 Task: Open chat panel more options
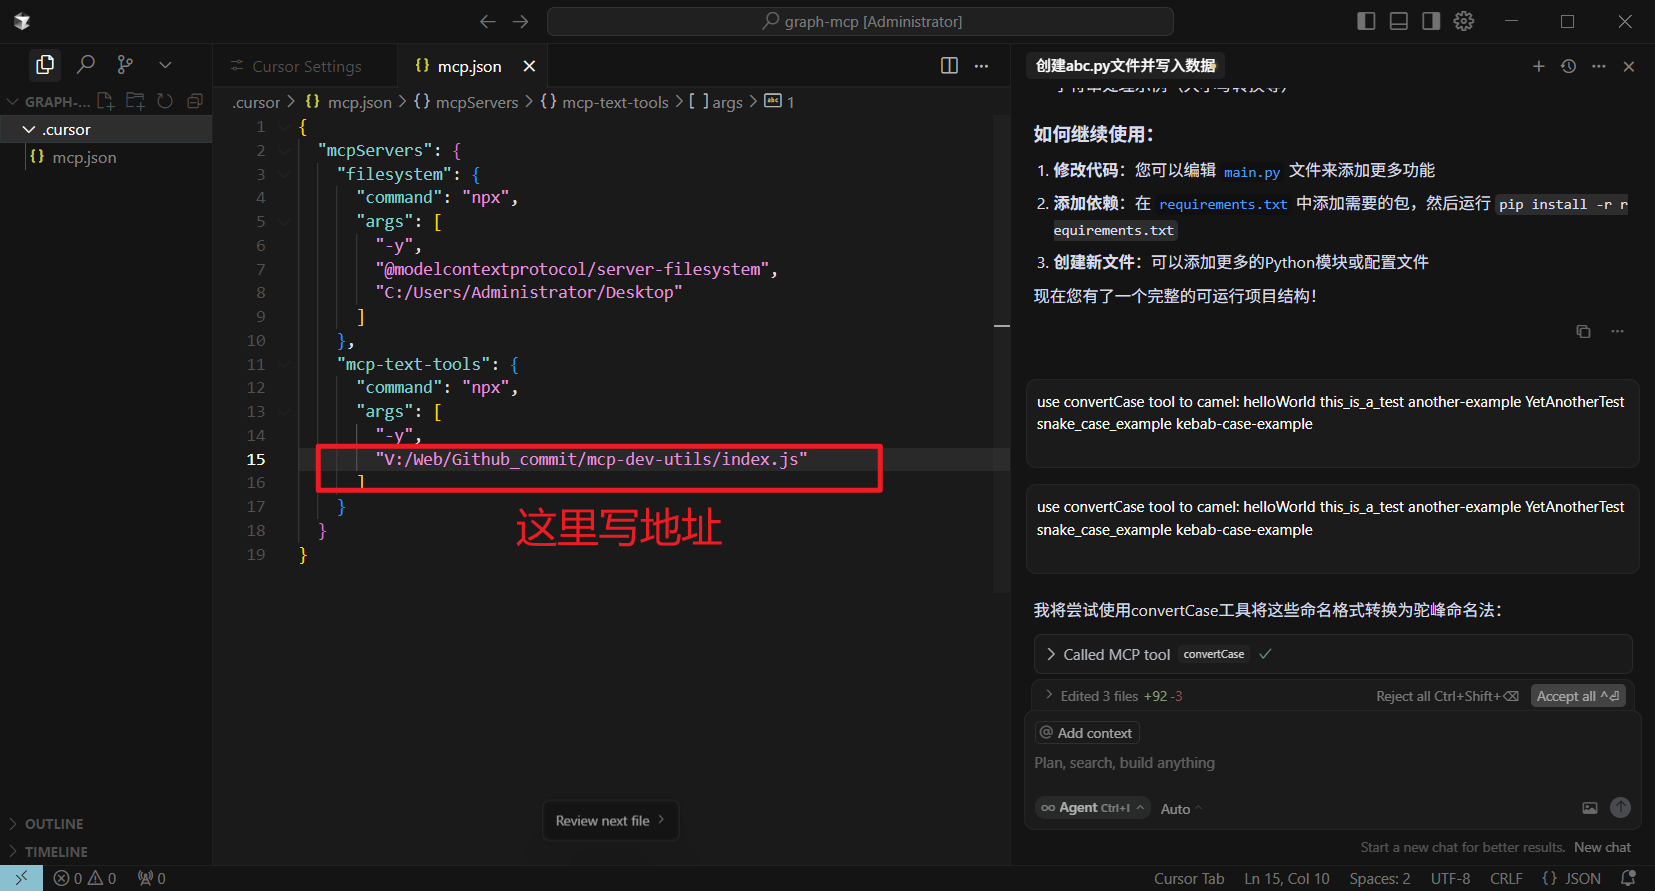tap(1599, 66)
